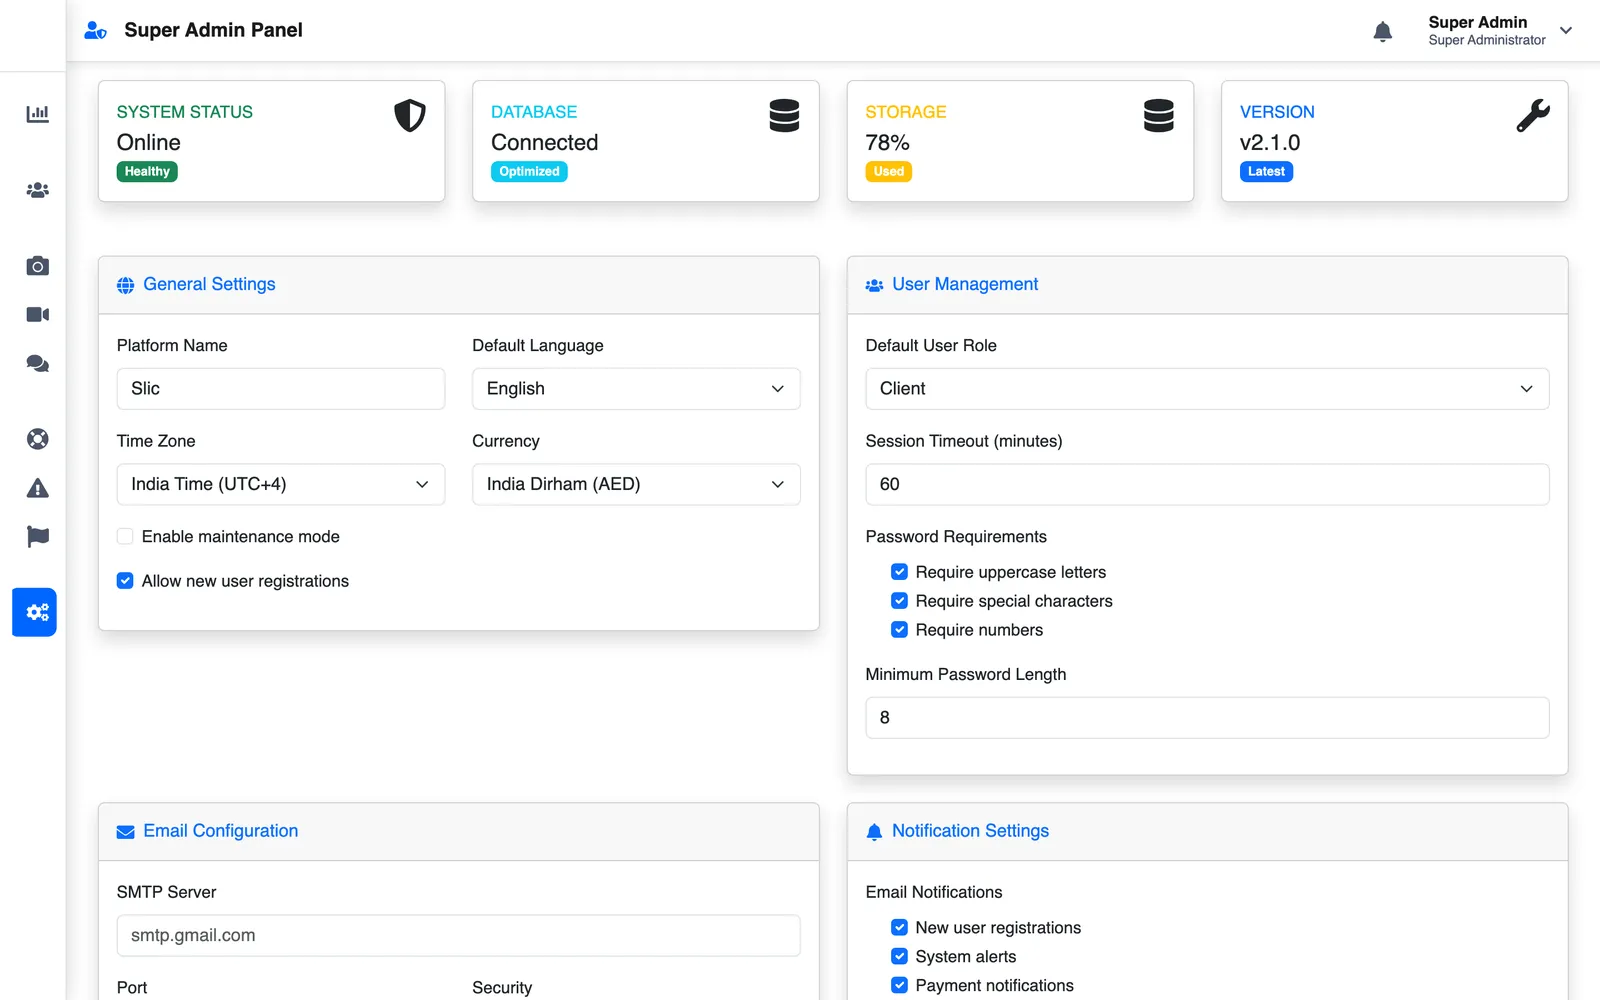This screenshot has width=1600, height=1000.
Task: Toggle Payment notifications checkbox
Action: [899, 986]
